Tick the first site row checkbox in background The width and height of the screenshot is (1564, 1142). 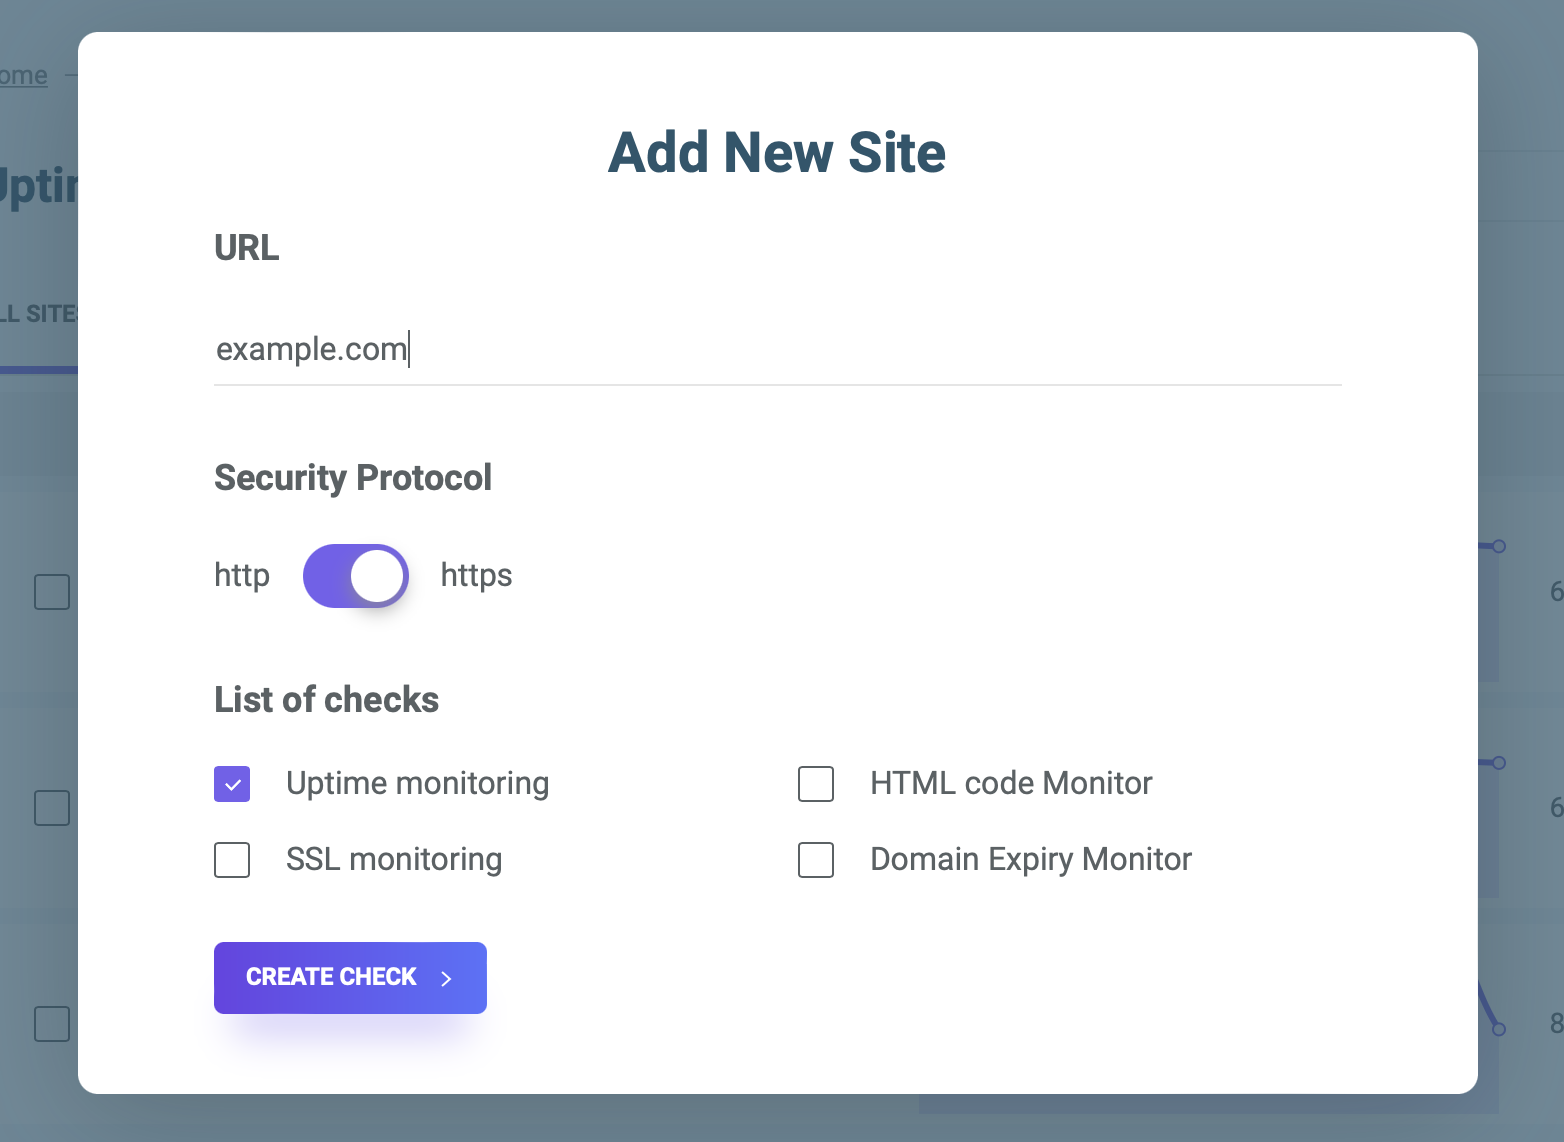coord(52,592)
